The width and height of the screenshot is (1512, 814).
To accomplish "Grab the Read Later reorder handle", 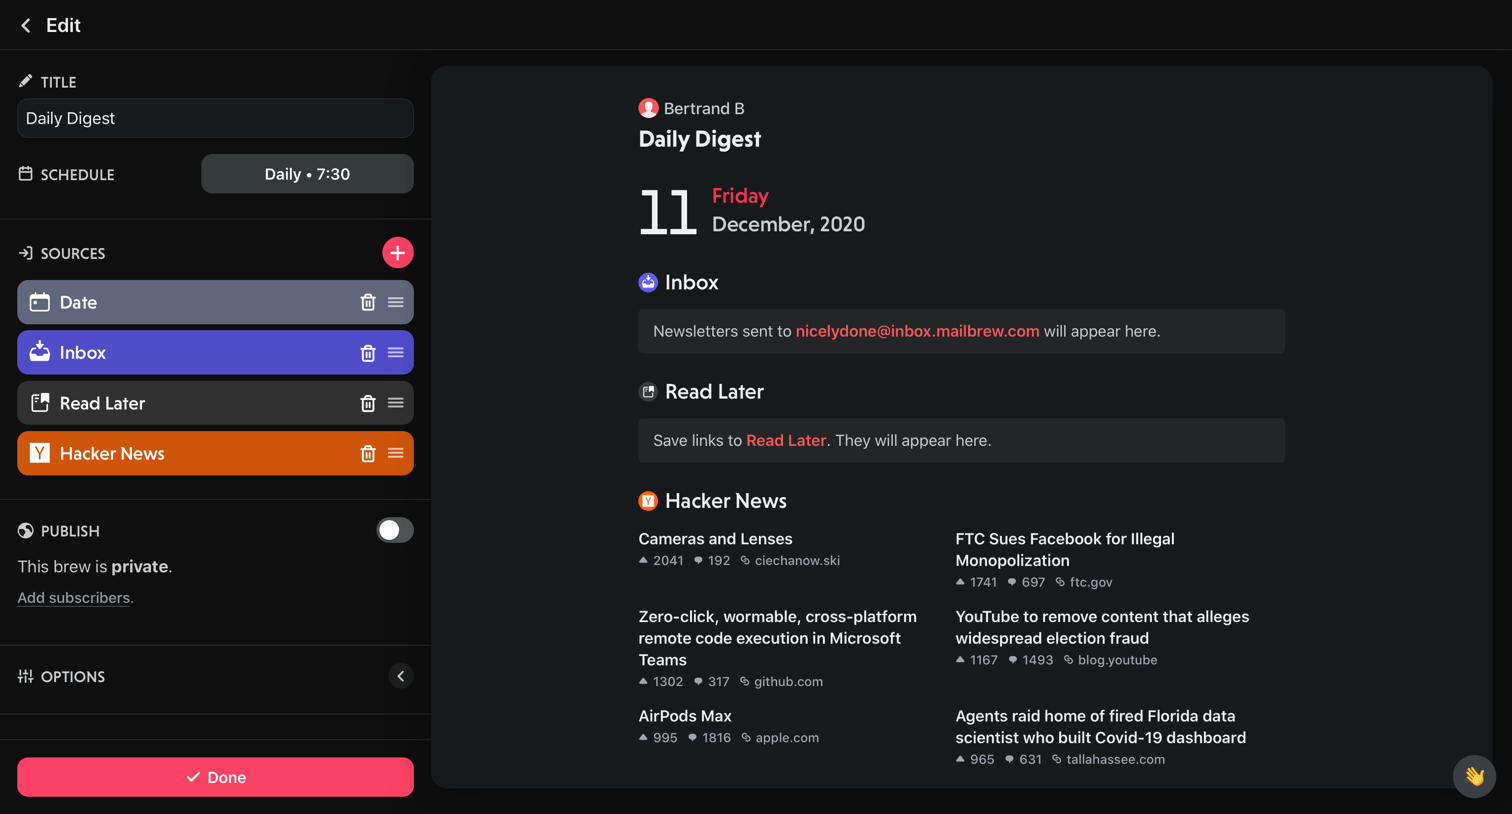I will tap(396, 403).
